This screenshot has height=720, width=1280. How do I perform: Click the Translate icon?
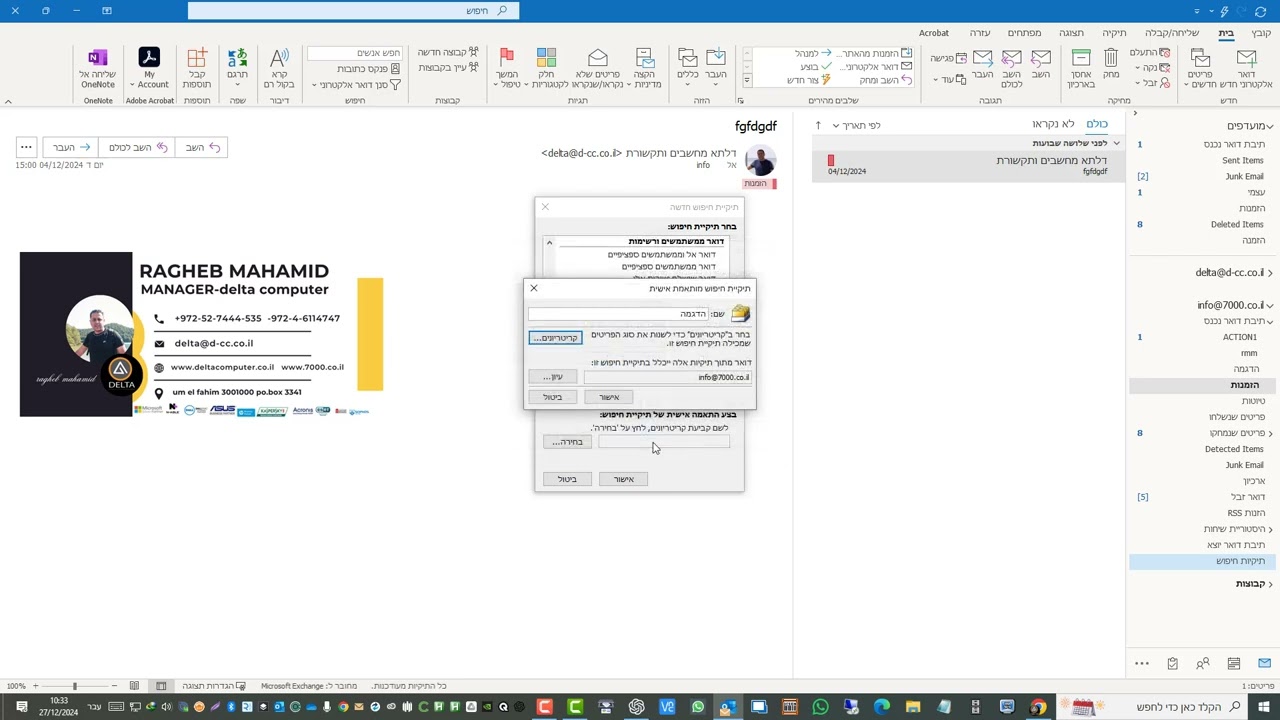point(237,58)
